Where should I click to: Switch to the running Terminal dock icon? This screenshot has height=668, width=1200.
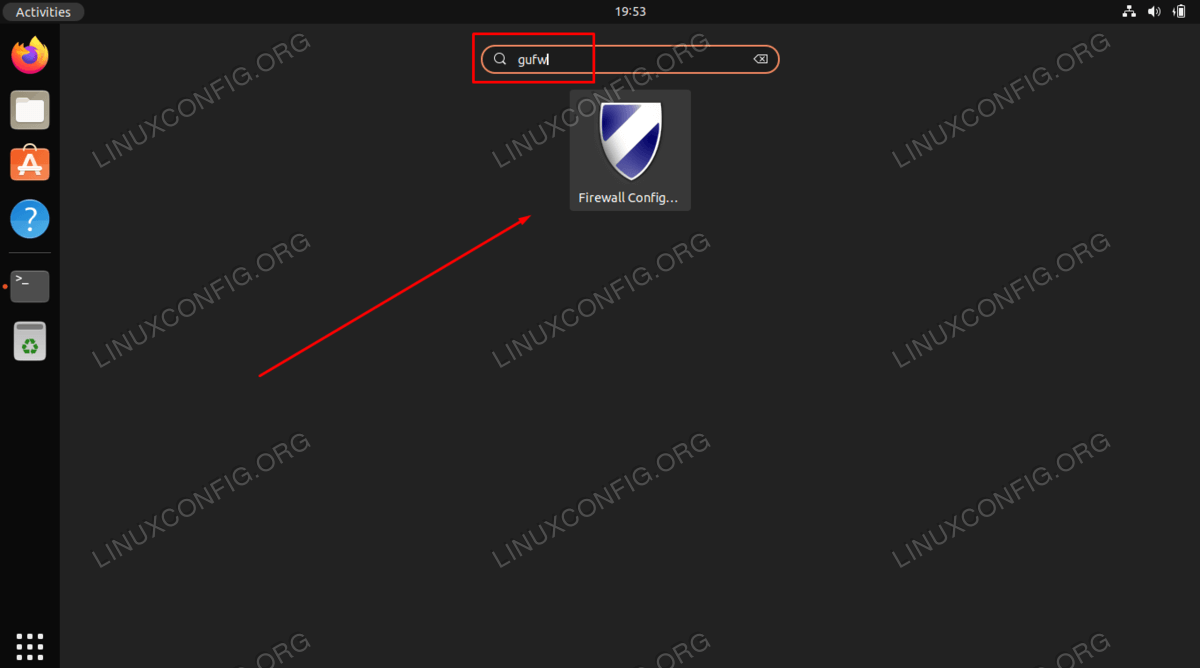[30, 286]
